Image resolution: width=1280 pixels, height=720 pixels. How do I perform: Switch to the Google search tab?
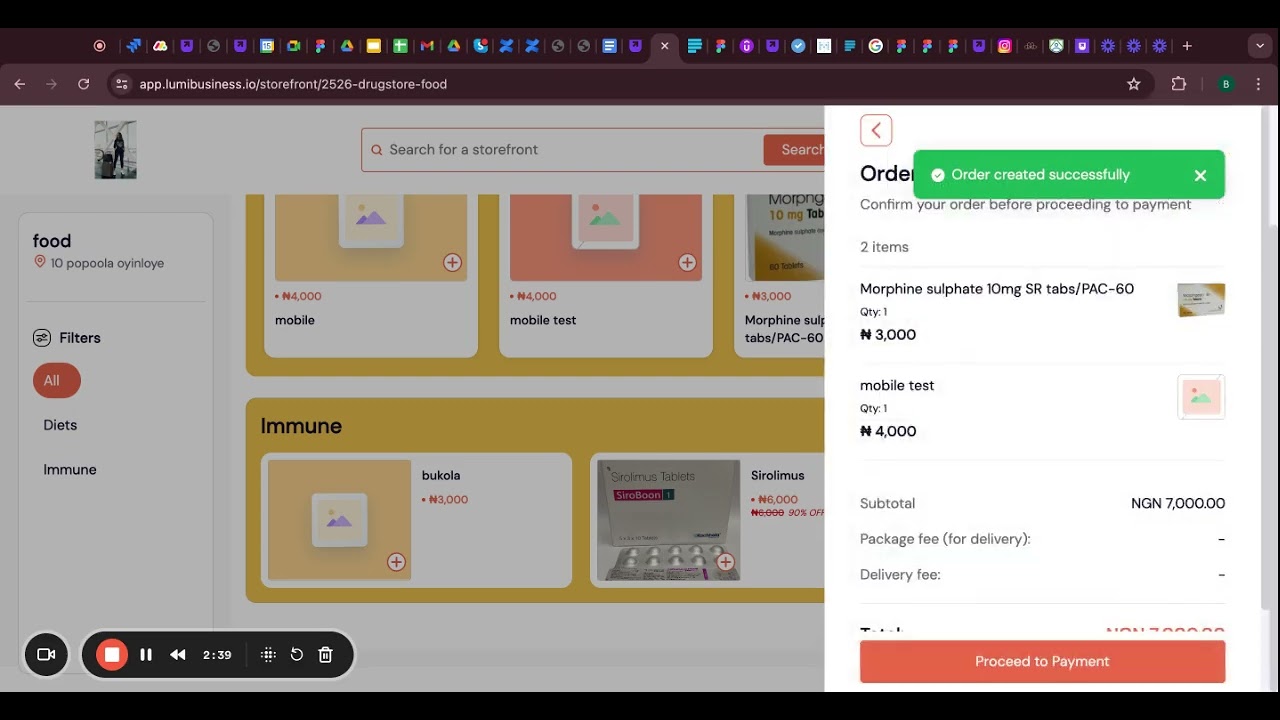[x=875, y=46]
